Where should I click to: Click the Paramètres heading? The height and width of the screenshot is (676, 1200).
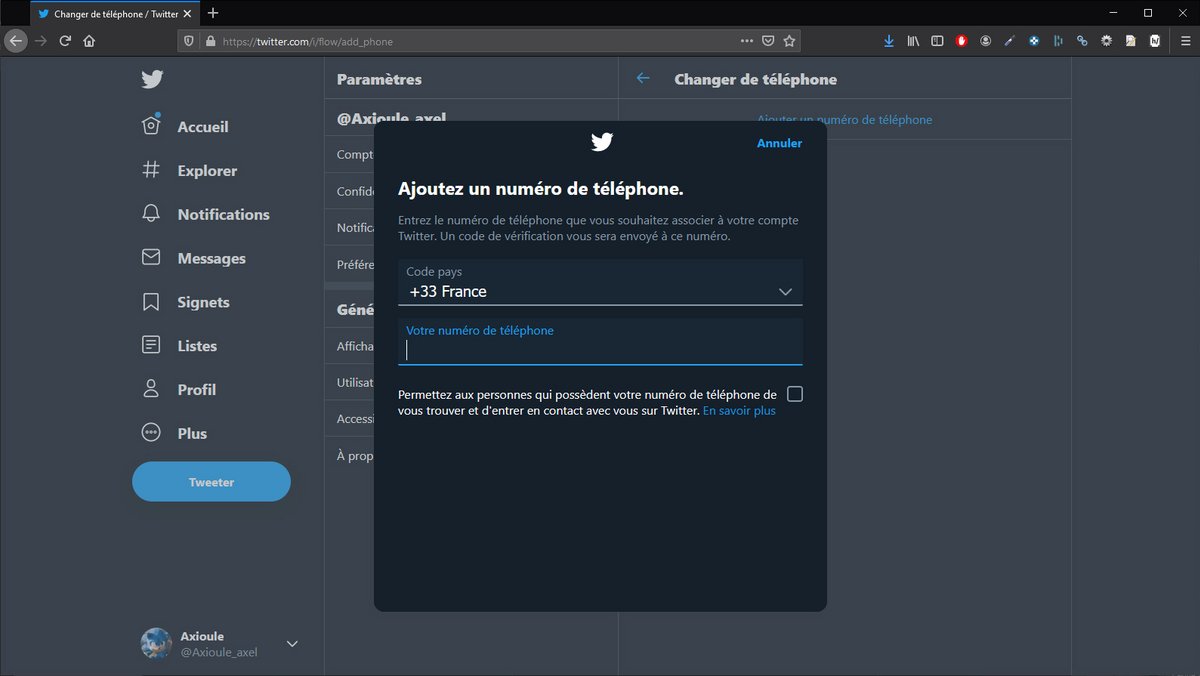[379, 79]
